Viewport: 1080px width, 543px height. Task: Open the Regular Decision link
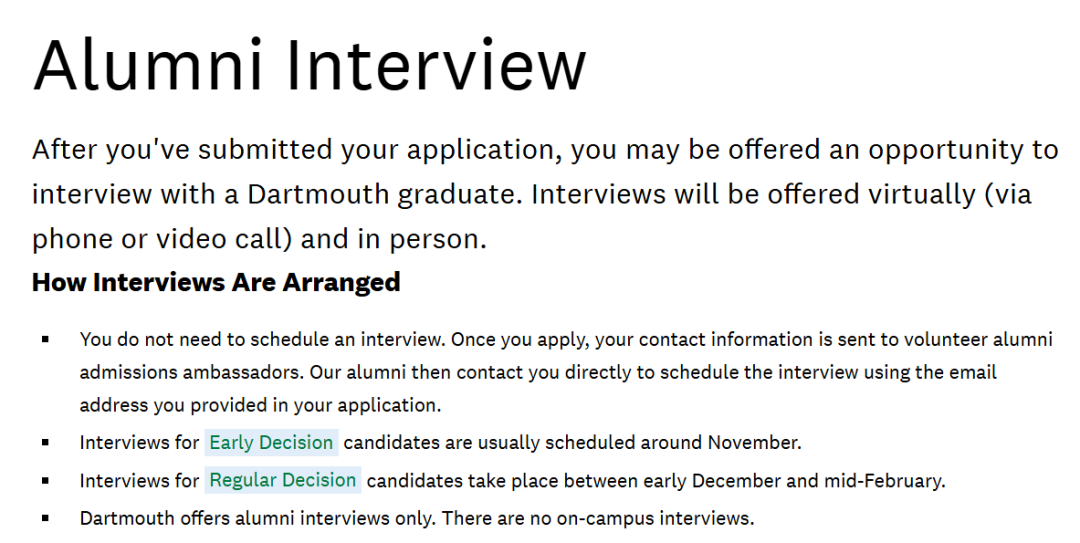point(283,480)
